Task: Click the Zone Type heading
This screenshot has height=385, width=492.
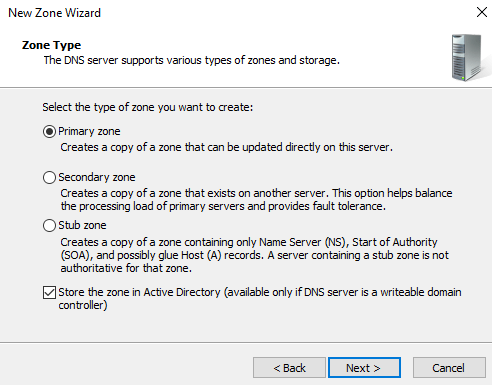Action: 51,45
